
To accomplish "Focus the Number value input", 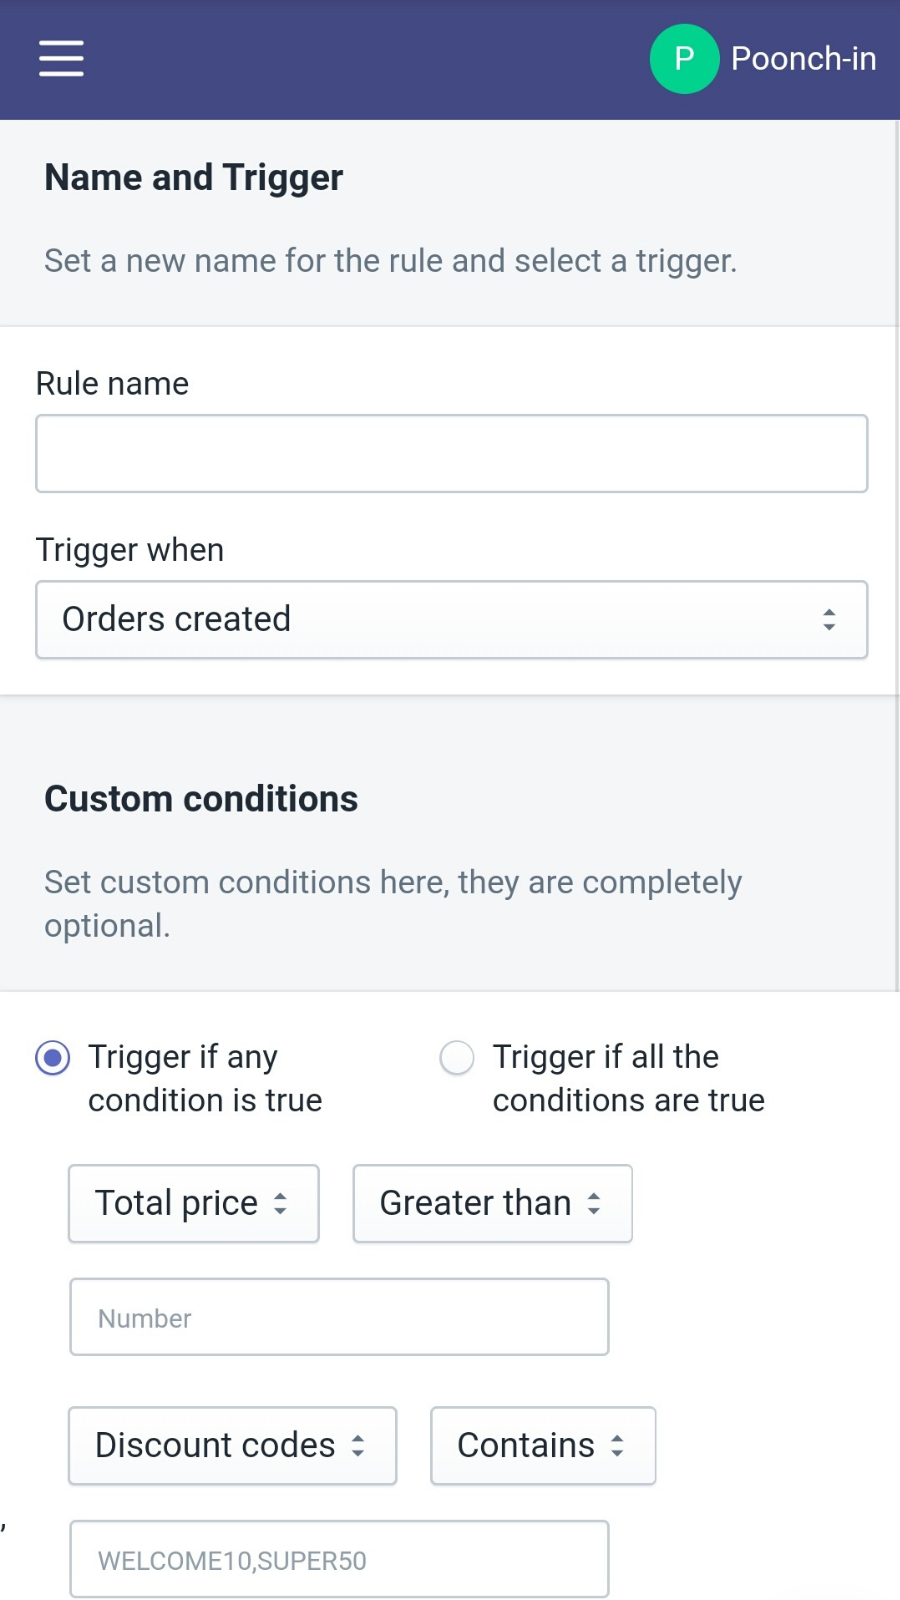I will 339,1316.
